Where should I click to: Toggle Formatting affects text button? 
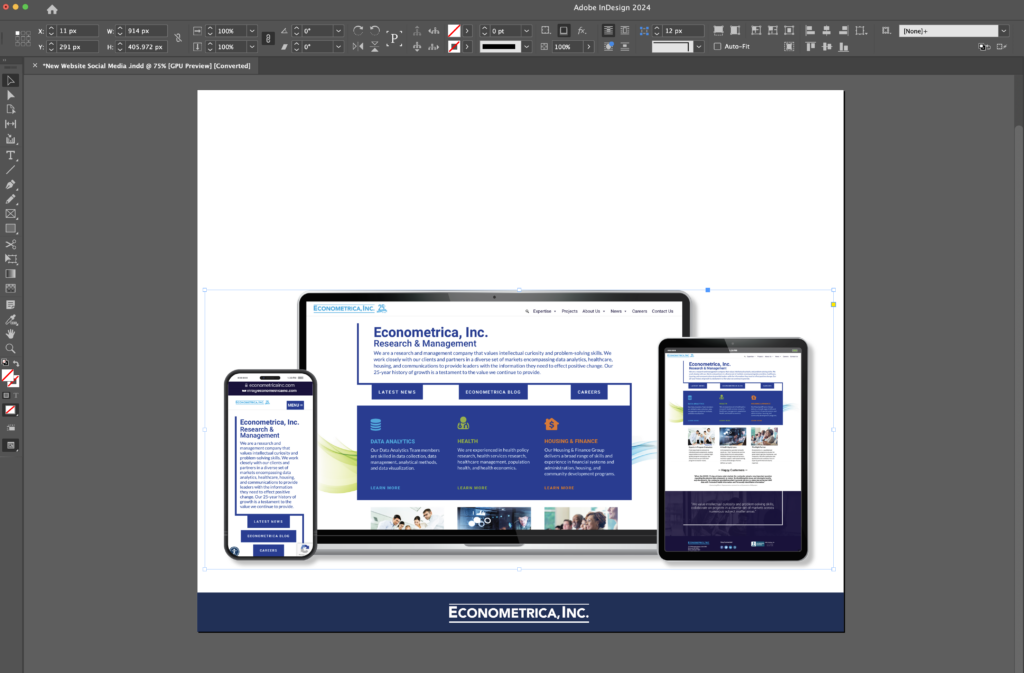coord(16,396)
